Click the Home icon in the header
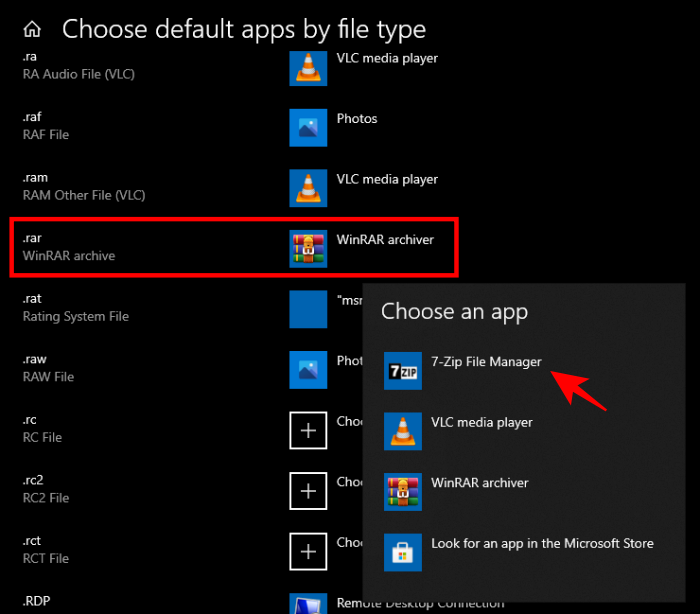Viewport: 700px width, 614px height. tap(33, 29)
